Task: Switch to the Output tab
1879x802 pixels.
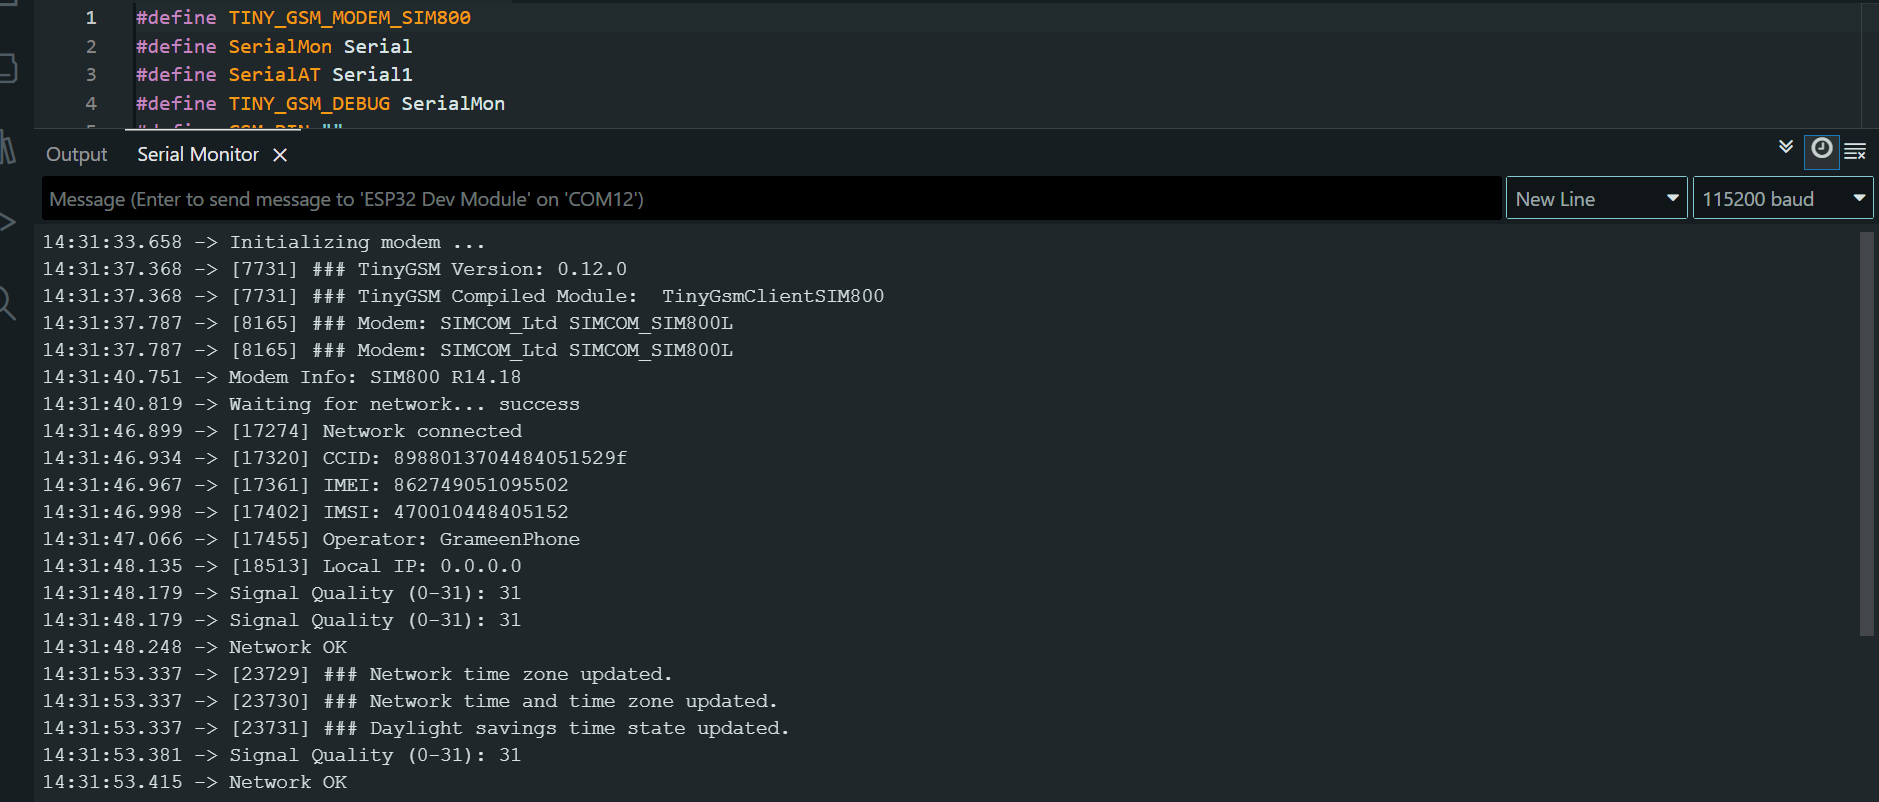Action: coord(76,155)
